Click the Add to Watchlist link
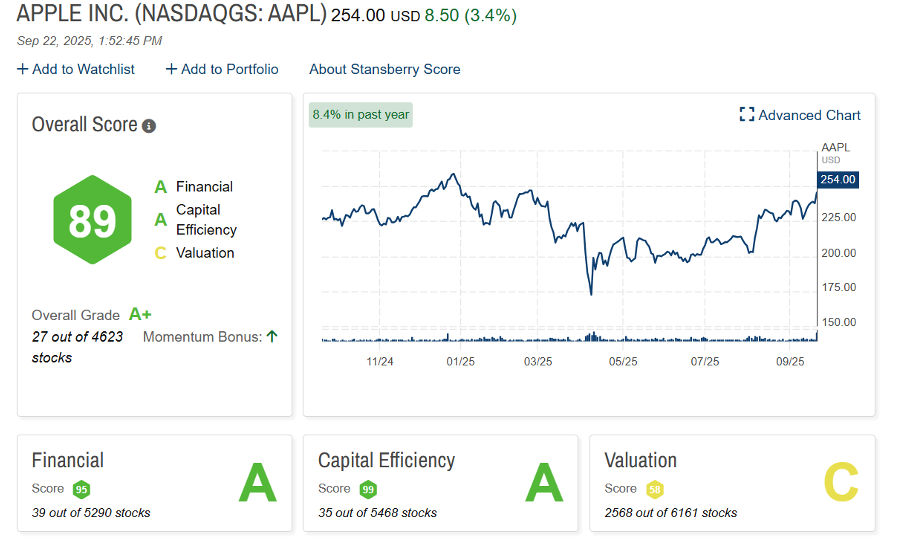 click(83, 69)
